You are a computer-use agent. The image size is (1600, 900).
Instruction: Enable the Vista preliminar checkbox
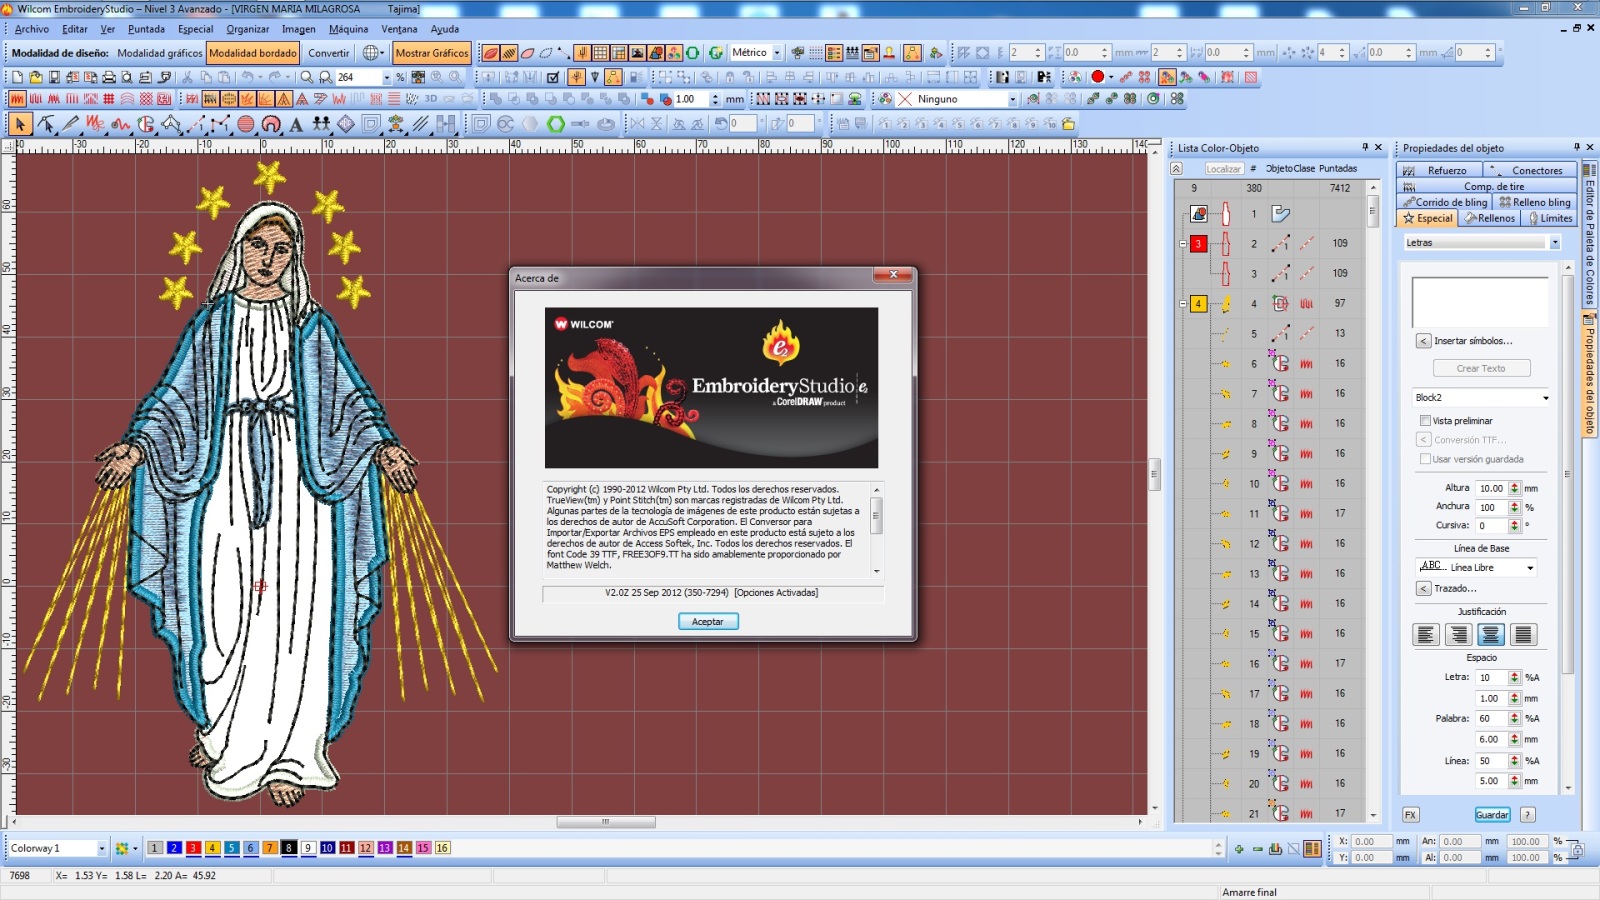point(1425,421)
